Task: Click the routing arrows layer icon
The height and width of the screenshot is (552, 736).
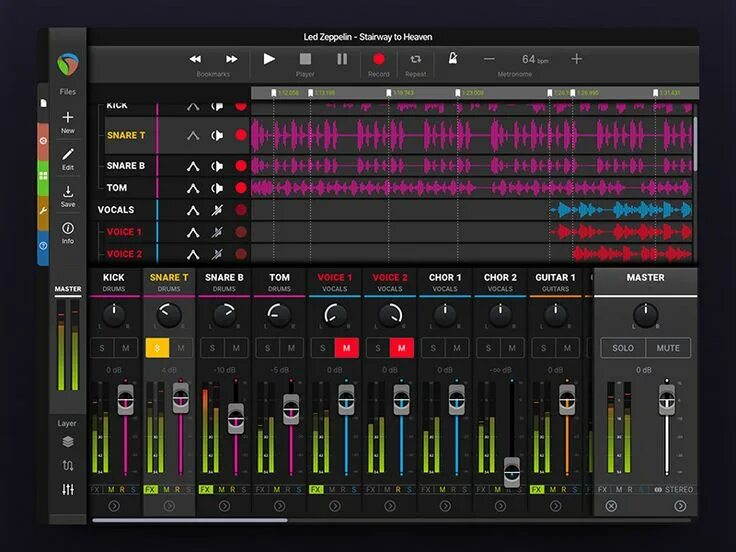Action: pyautogui.click(x=68, y=466)
